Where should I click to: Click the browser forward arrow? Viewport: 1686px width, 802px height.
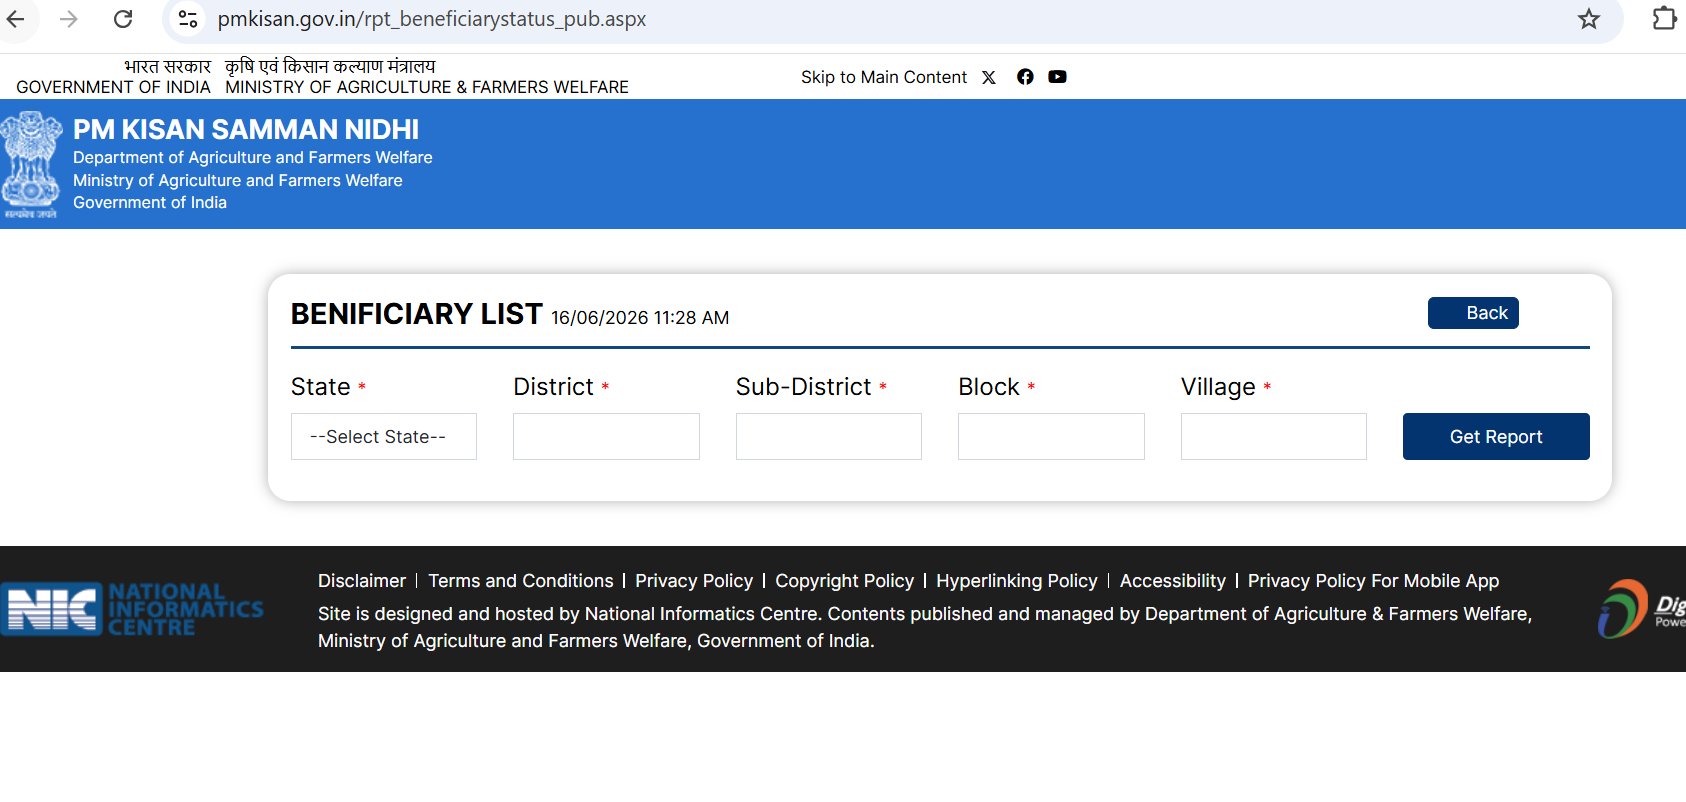click(x=68, y=19)
